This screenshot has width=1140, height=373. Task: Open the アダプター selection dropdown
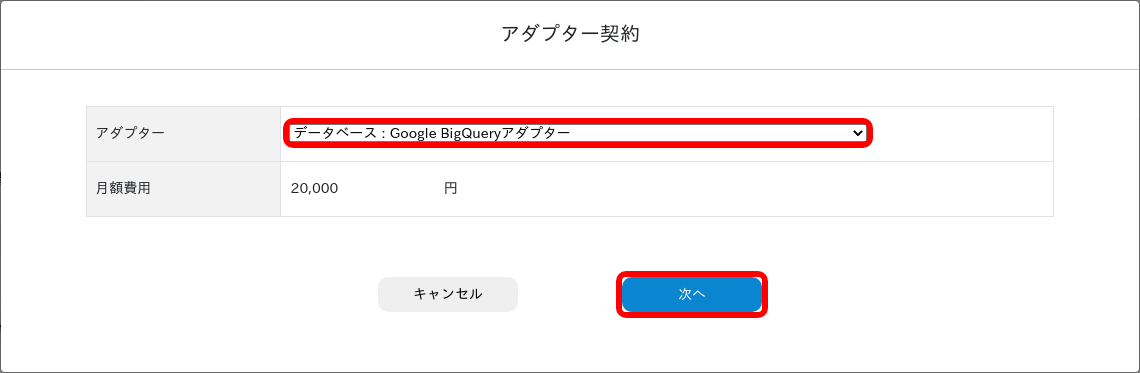[577, 133]
